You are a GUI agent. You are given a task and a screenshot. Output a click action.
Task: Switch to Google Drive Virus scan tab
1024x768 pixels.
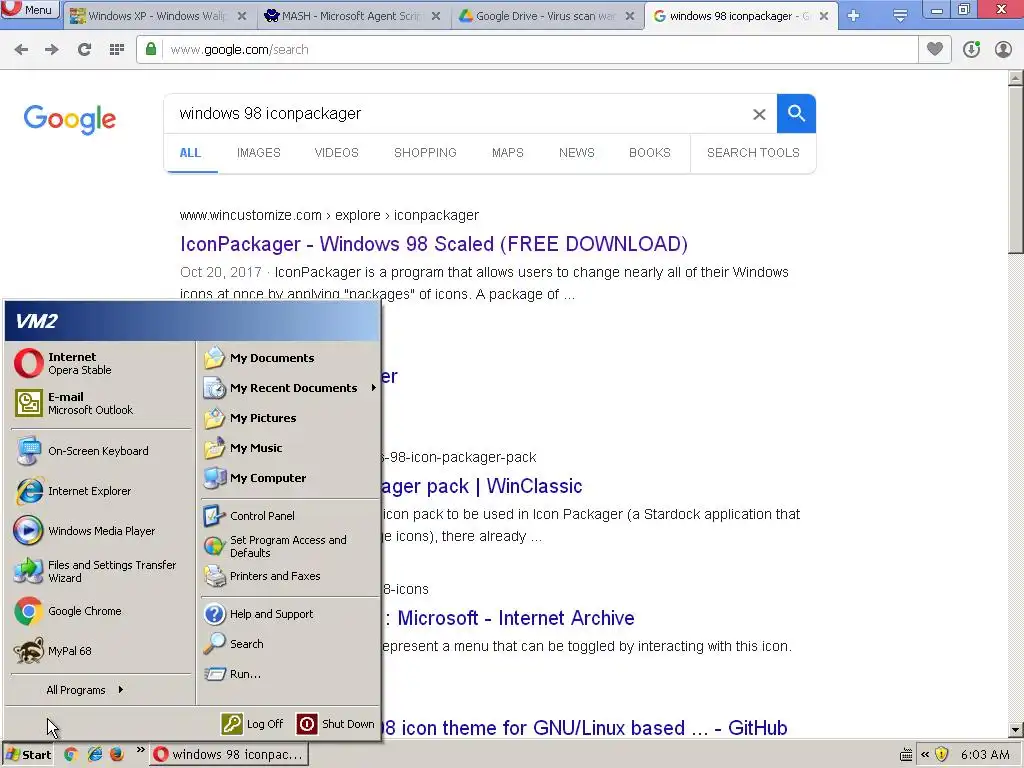547,16
